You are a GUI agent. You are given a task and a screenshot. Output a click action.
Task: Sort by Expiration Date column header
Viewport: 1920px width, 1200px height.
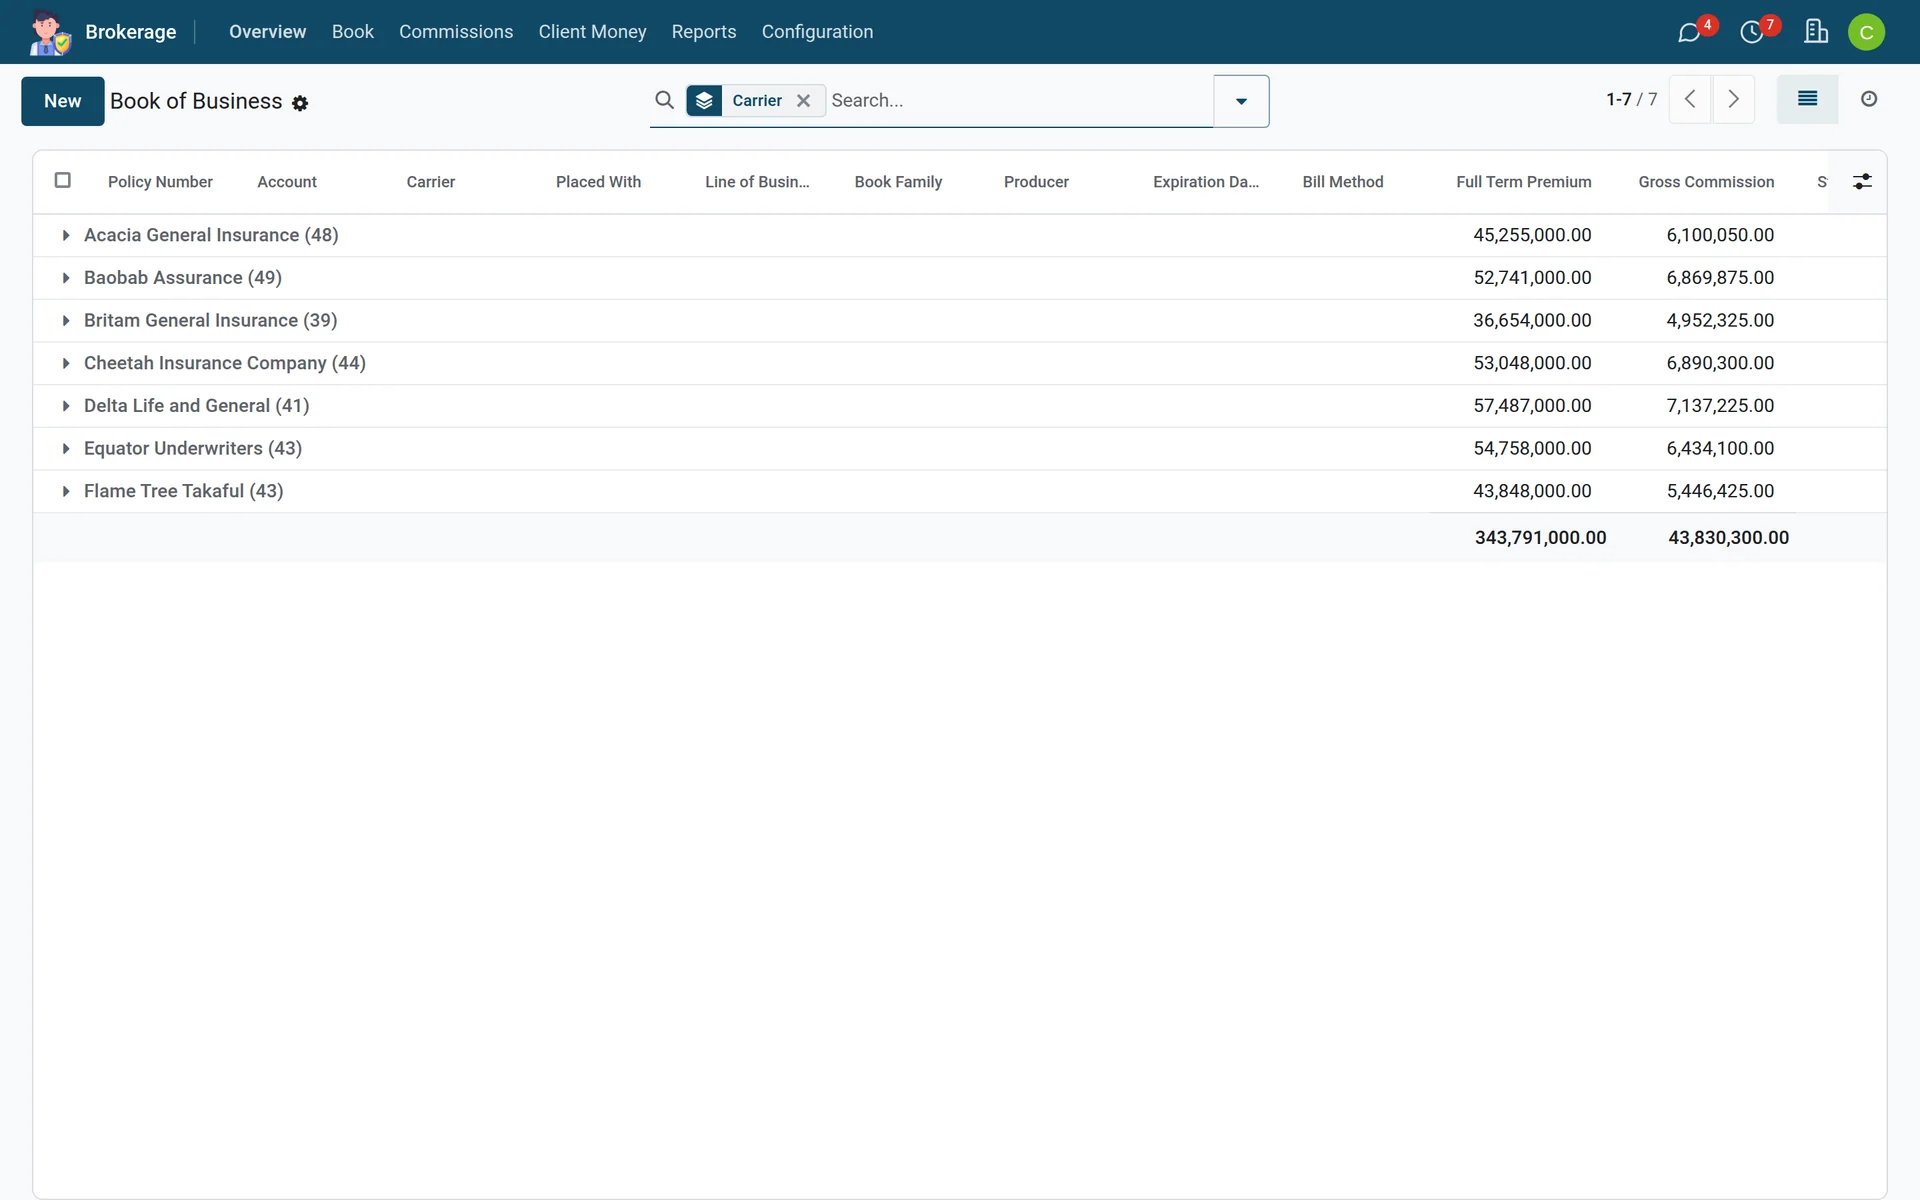(x=1206, y=182)
